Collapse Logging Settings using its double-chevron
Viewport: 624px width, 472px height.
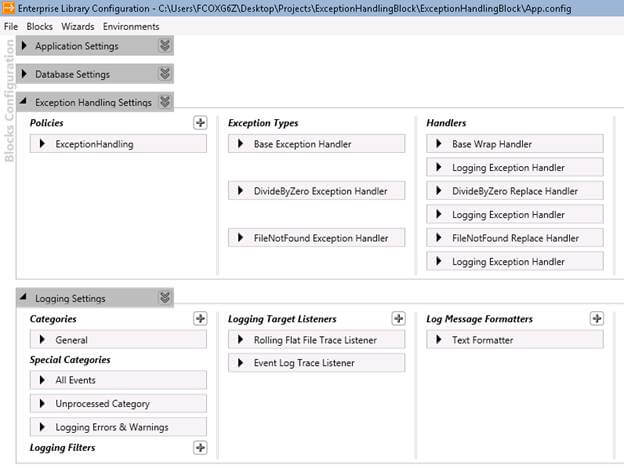pos(165,297)
